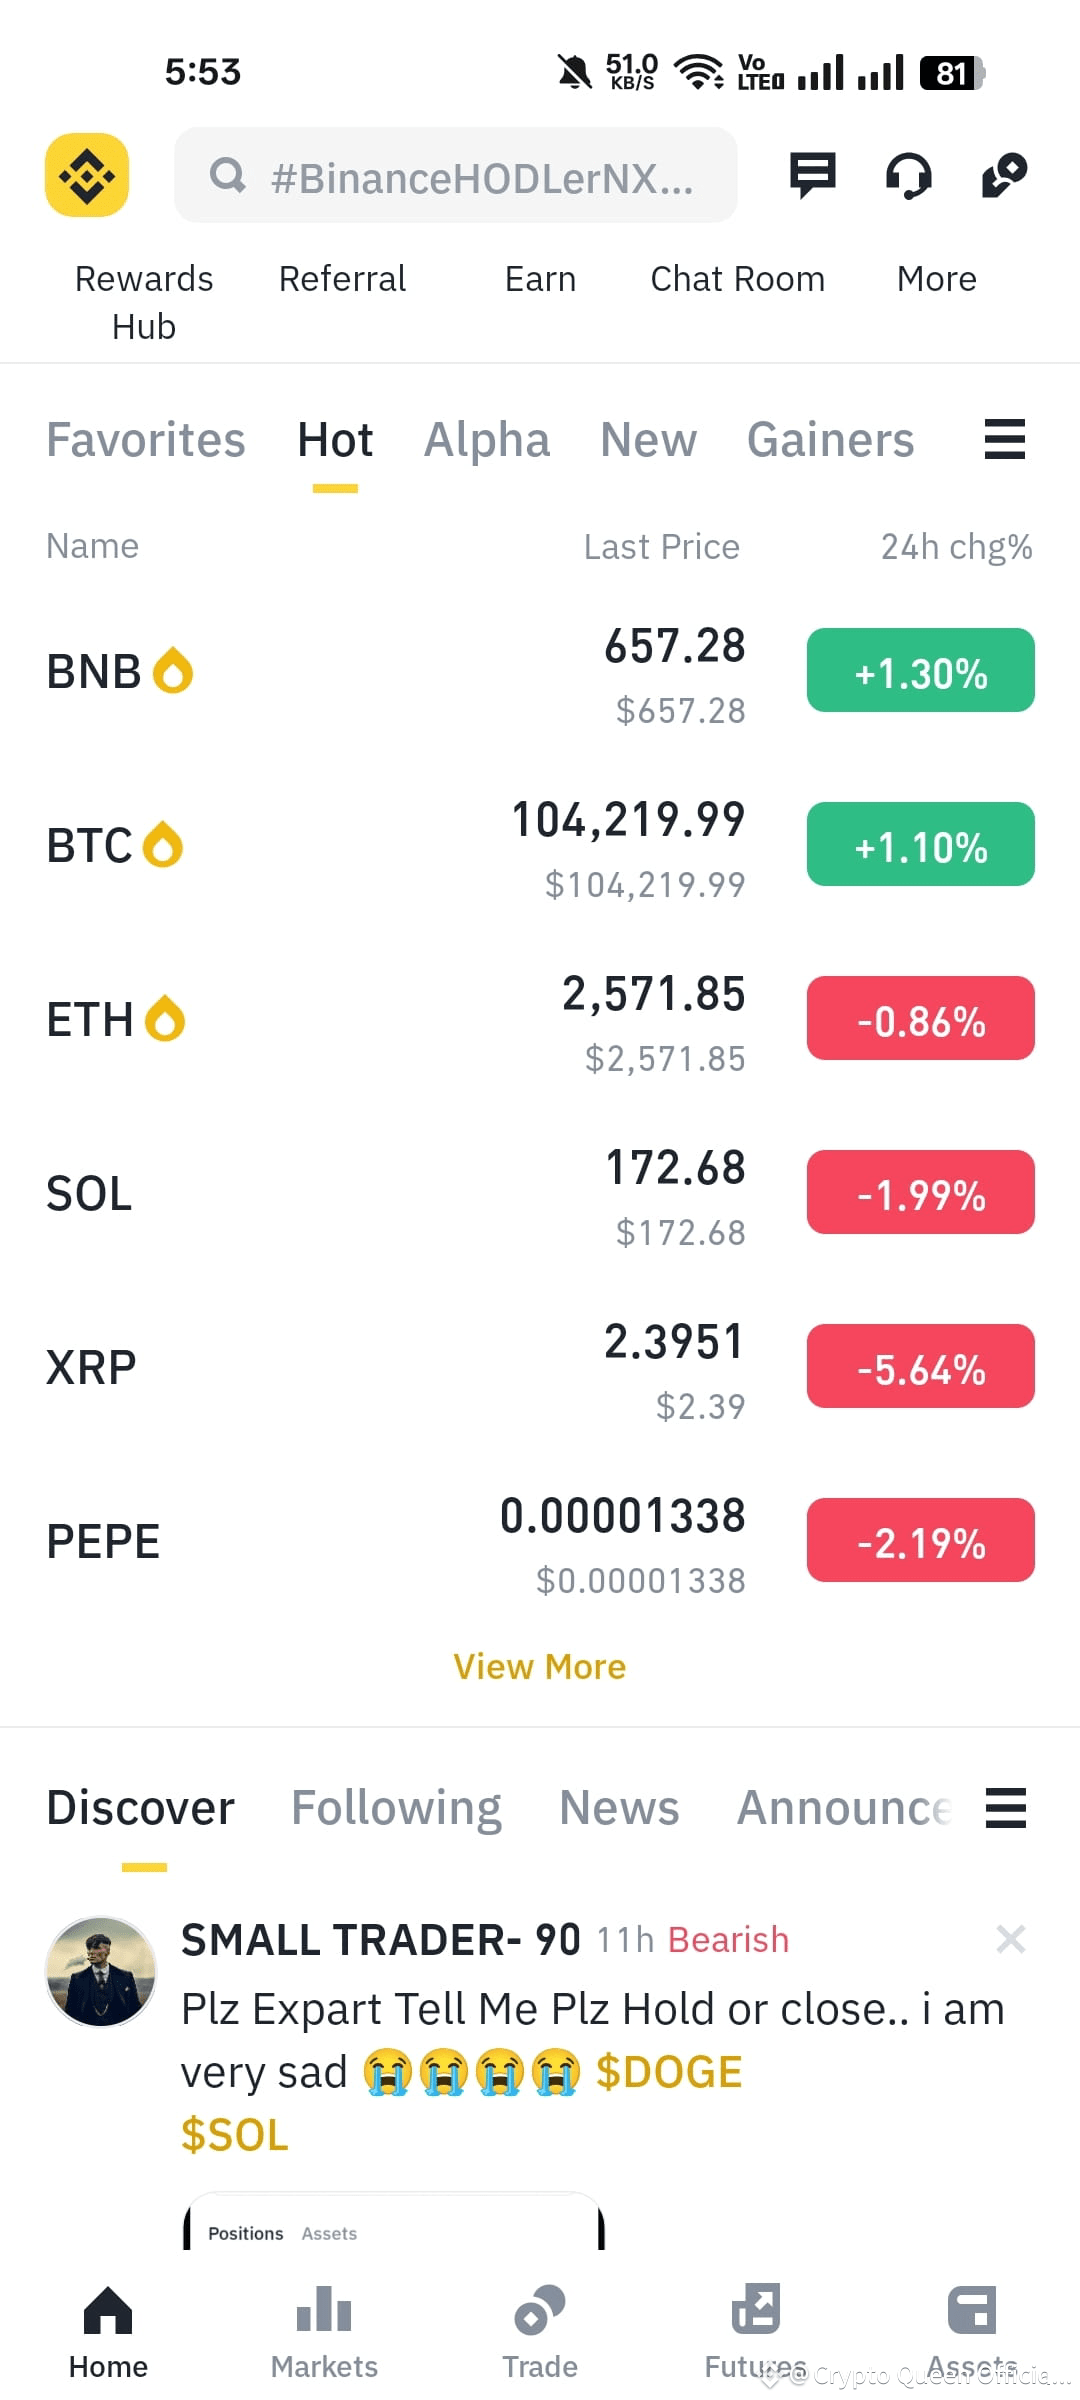The height and width of the screenshot is (2400, 1080).
Task: Expand feed tabs menu beside Announce
Action: [x=1005, y=1808]
